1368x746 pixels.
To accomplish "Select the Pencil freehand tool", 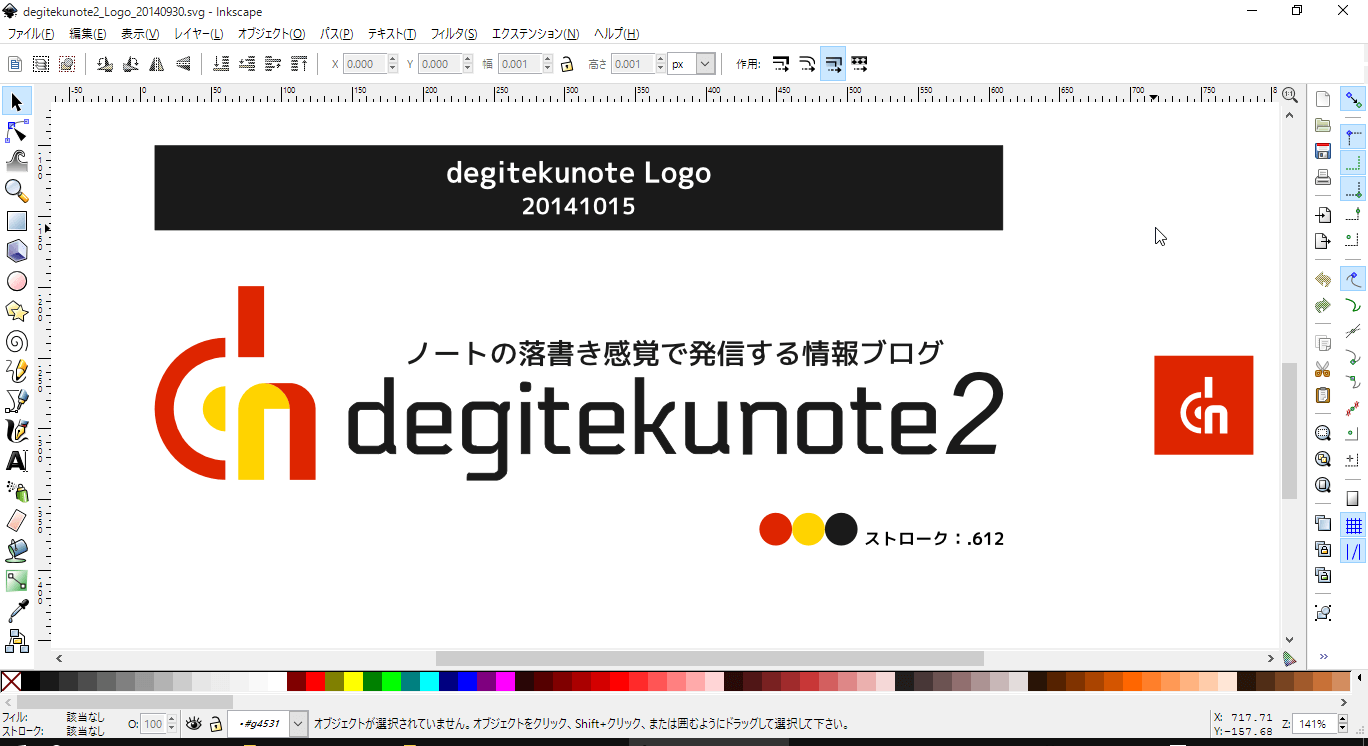I will 17,371.
